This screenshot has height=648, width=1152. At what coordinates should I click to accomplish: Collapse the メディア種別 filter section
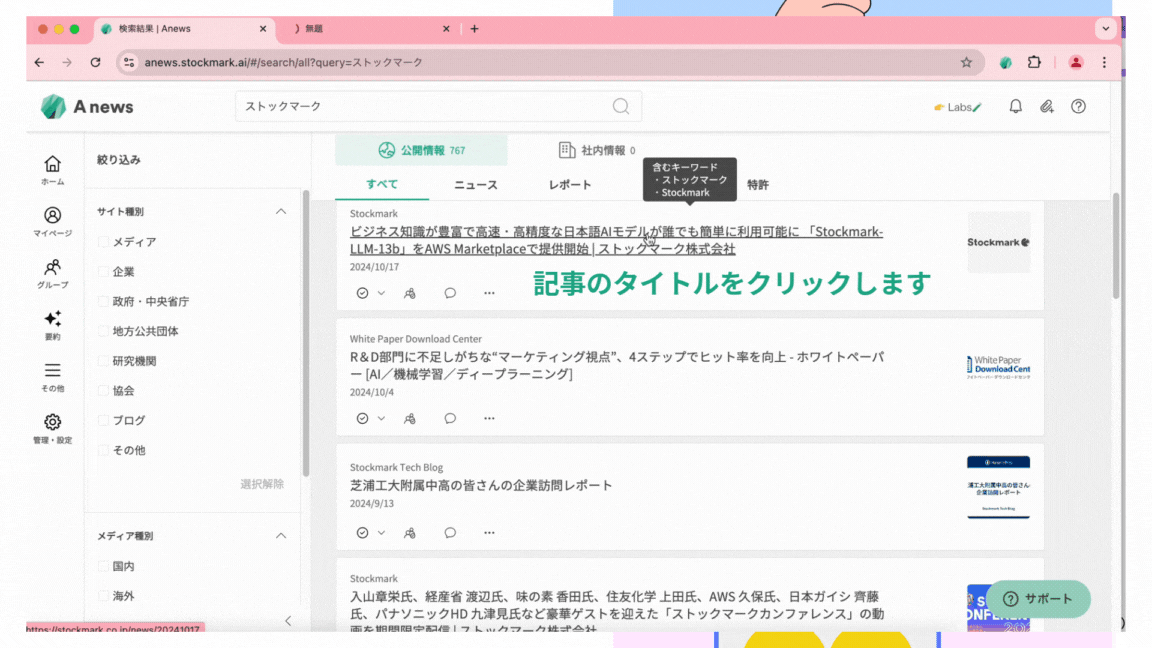click(x=281, y=536)
